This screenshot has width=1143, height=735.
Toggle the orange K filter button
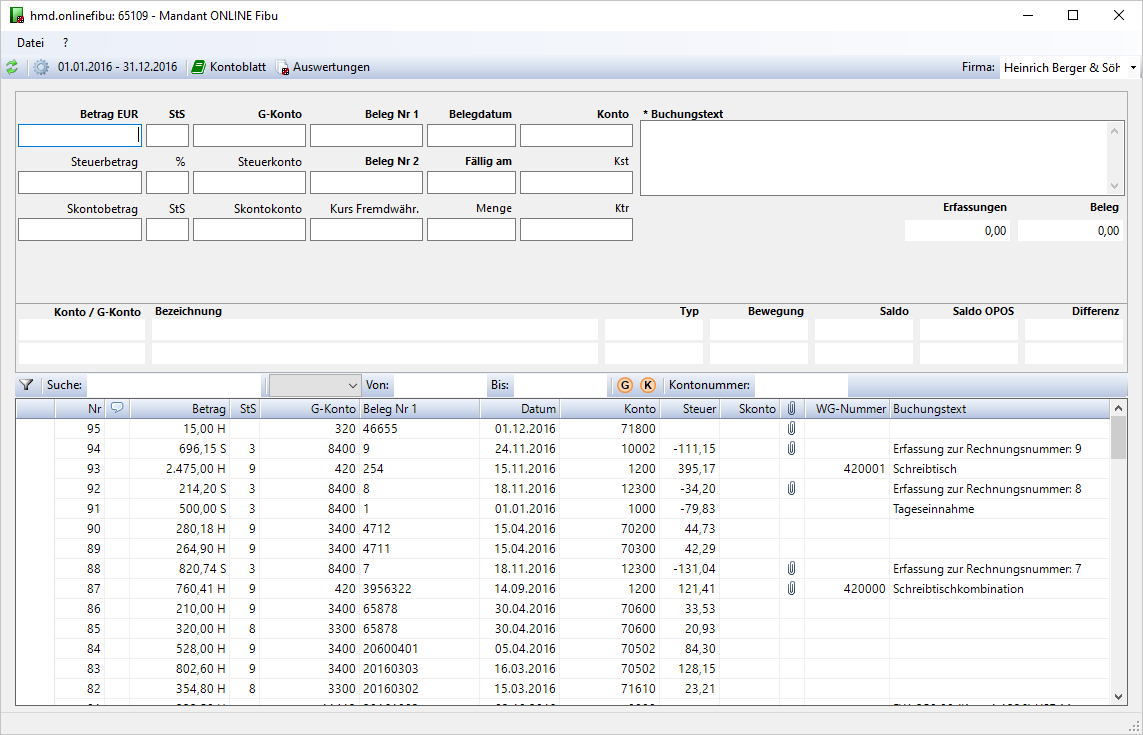pyautogui.click(x=647, y=385)
